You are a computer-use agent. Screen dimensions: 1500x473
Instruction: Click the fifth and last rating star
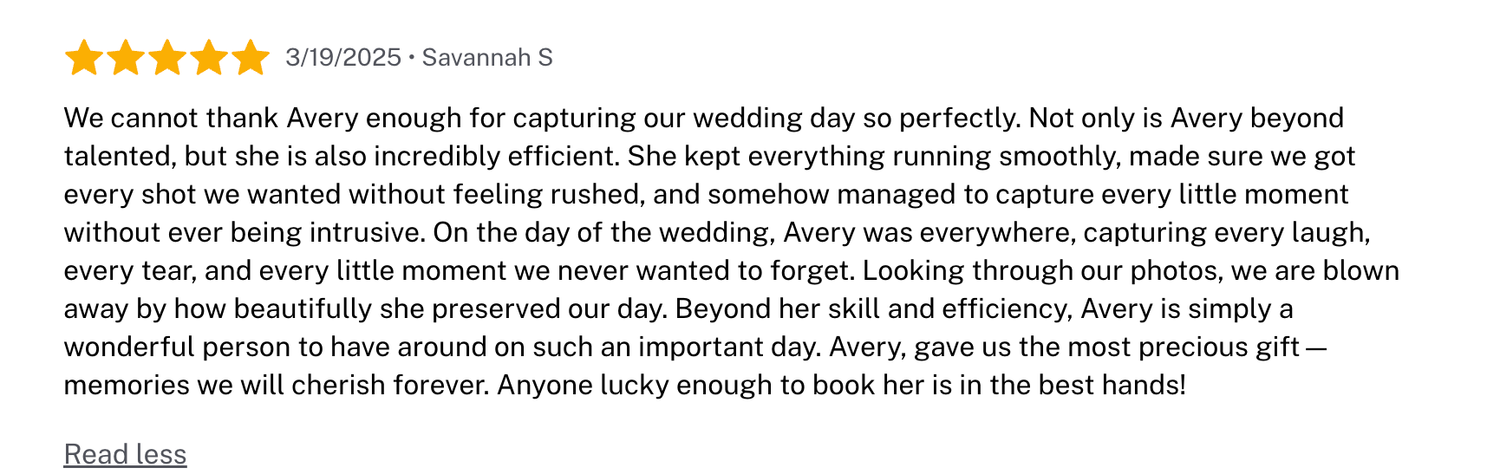[x=250, y=58]
